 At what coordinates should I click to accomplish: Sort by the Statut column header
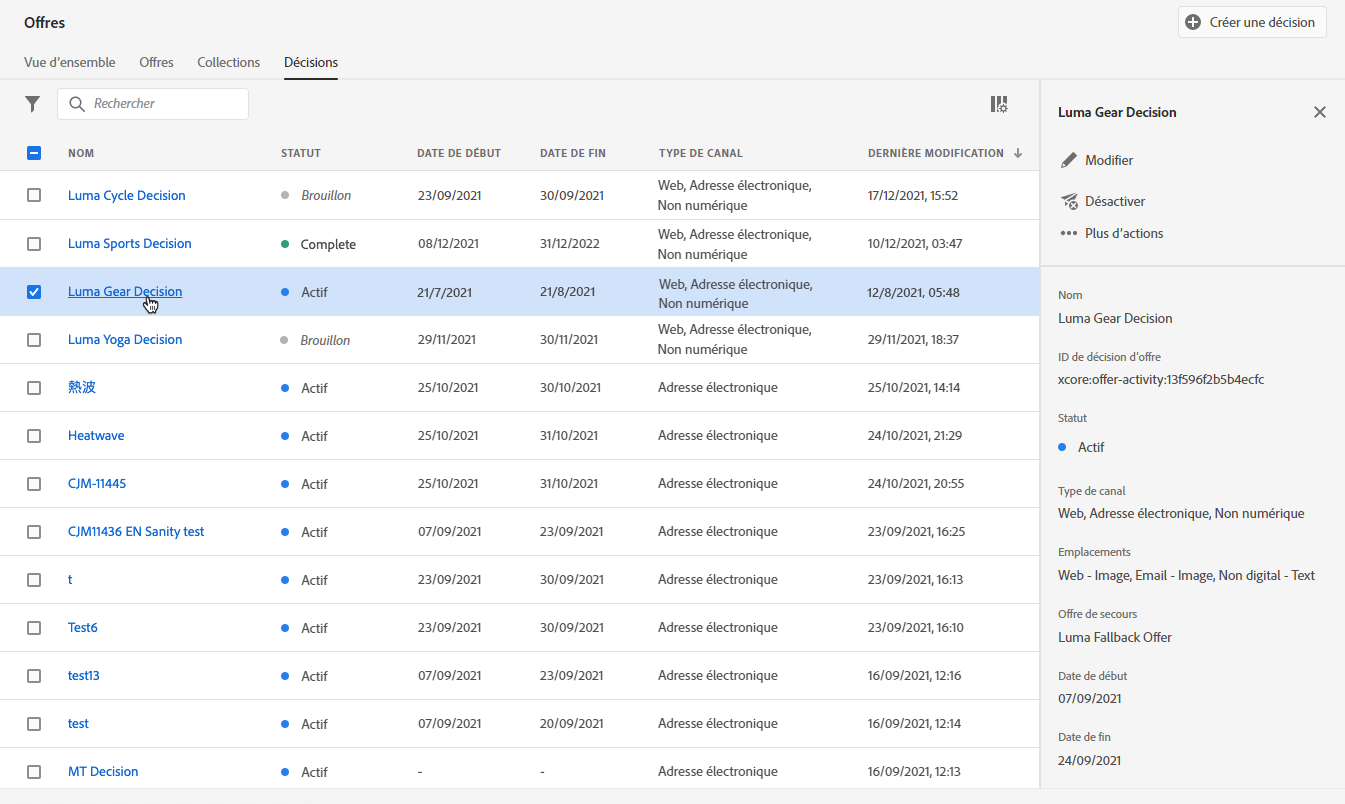click(x=300, y=153)
